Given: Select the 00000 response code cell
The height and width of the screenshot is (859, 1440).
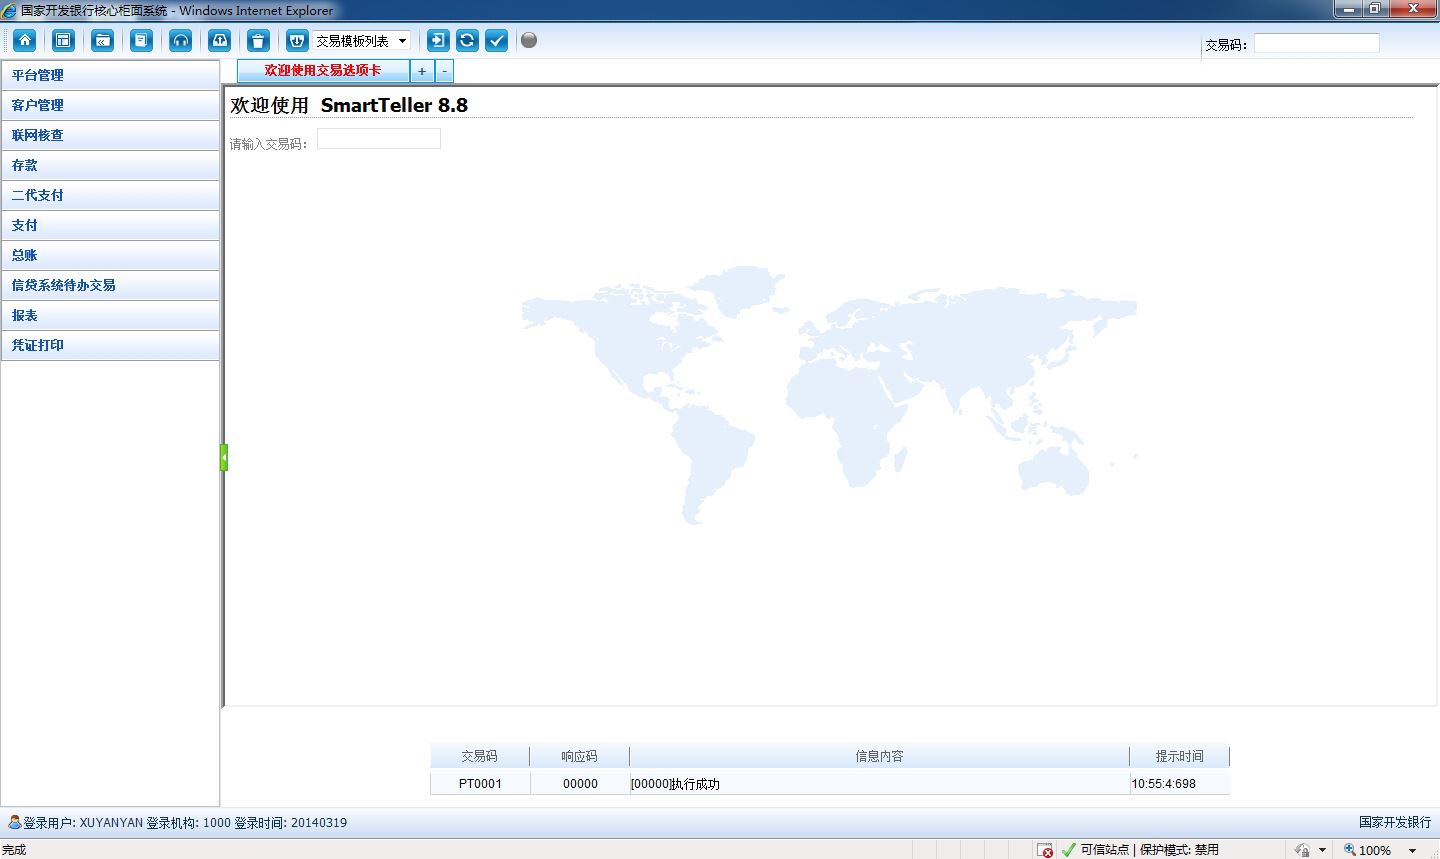Looking at the screenshot, I should tap(580, 783).
